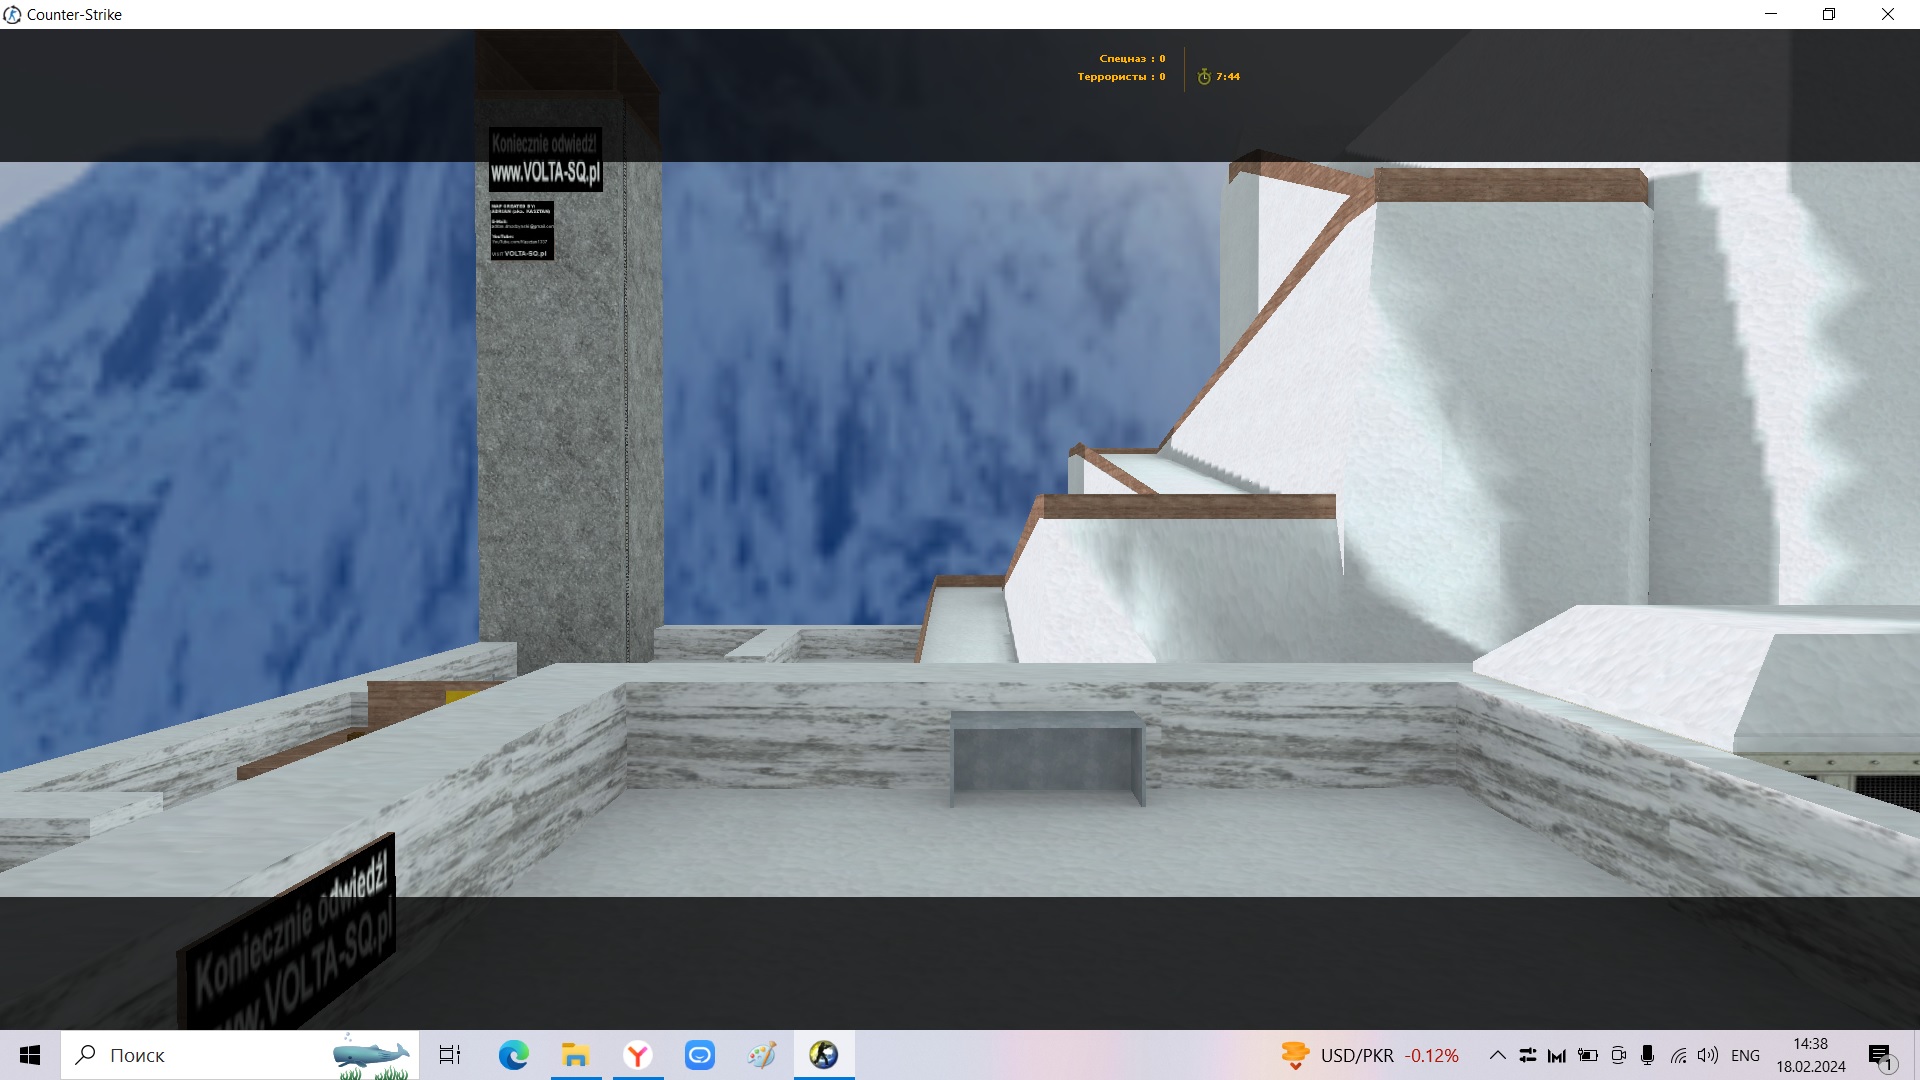This screenshot has height=1080, width=1920.
Task: Open the paint palette app icon
Action: (762, 1055)
